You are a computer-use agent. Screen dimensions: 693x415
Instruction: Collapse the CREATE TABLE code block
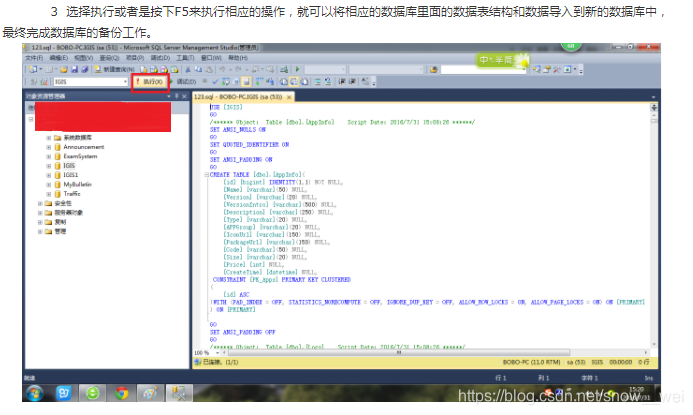tap(206, 175)
